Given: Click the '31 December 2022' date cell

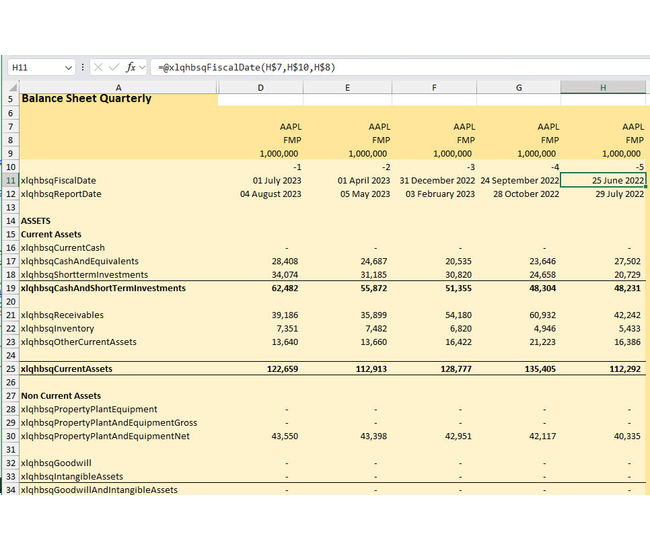Looking at the screenshot, I should pos(434,181).
